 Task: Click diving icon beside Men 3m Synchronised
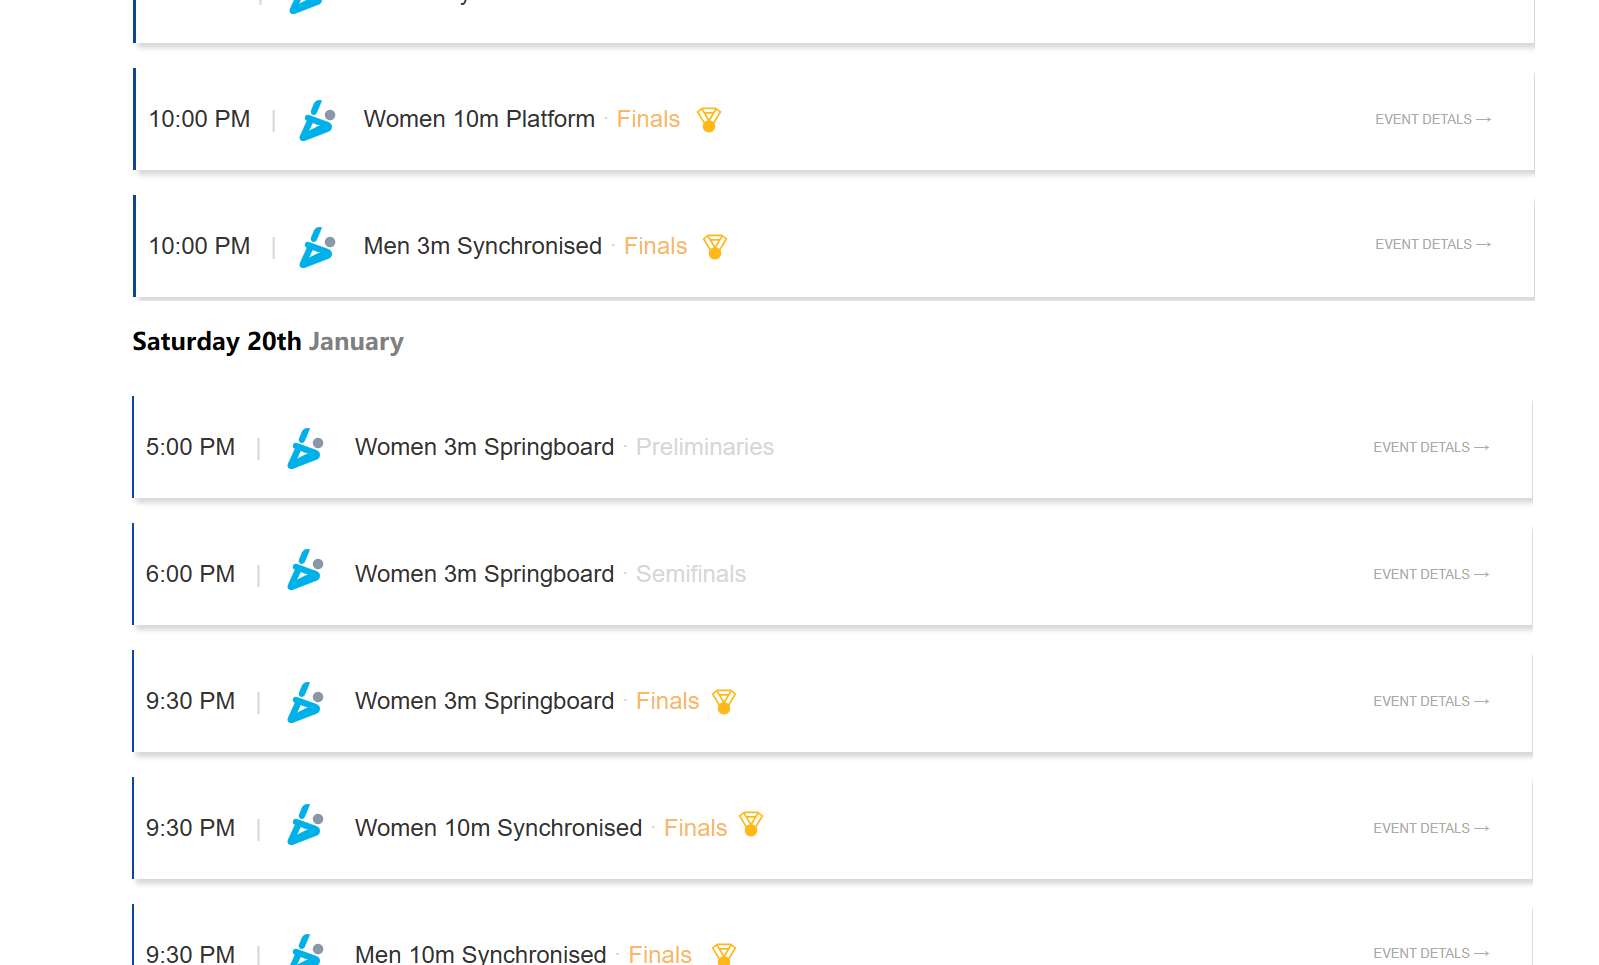pyautogui.click(x=317, y=247)
